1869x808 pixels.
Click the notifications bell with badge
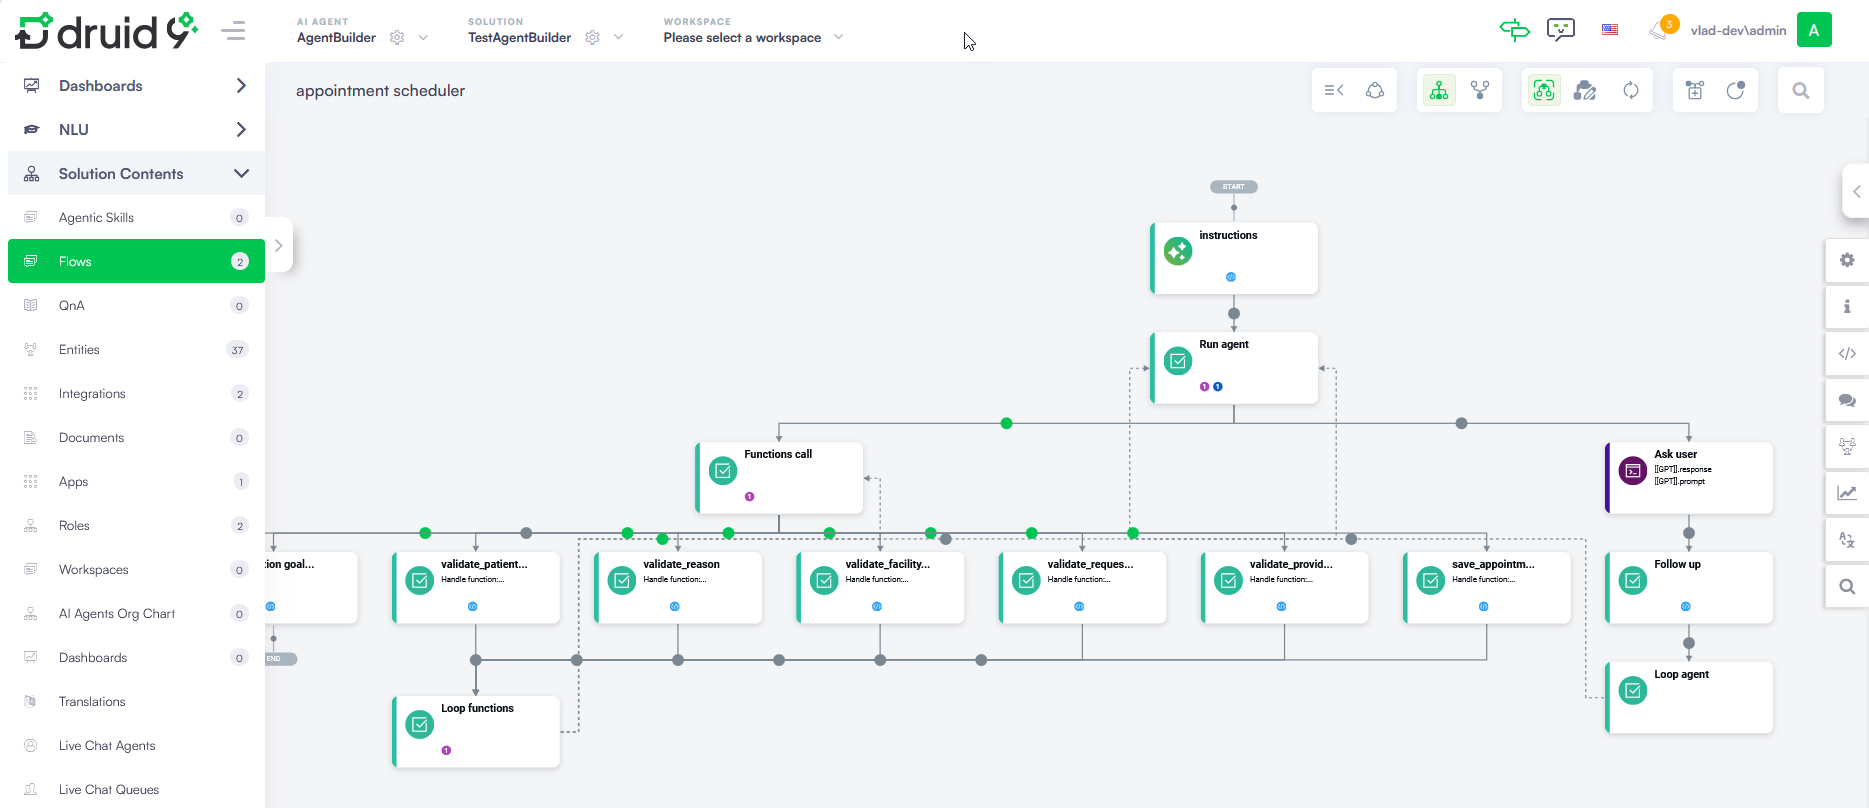tap(1660, 30)
